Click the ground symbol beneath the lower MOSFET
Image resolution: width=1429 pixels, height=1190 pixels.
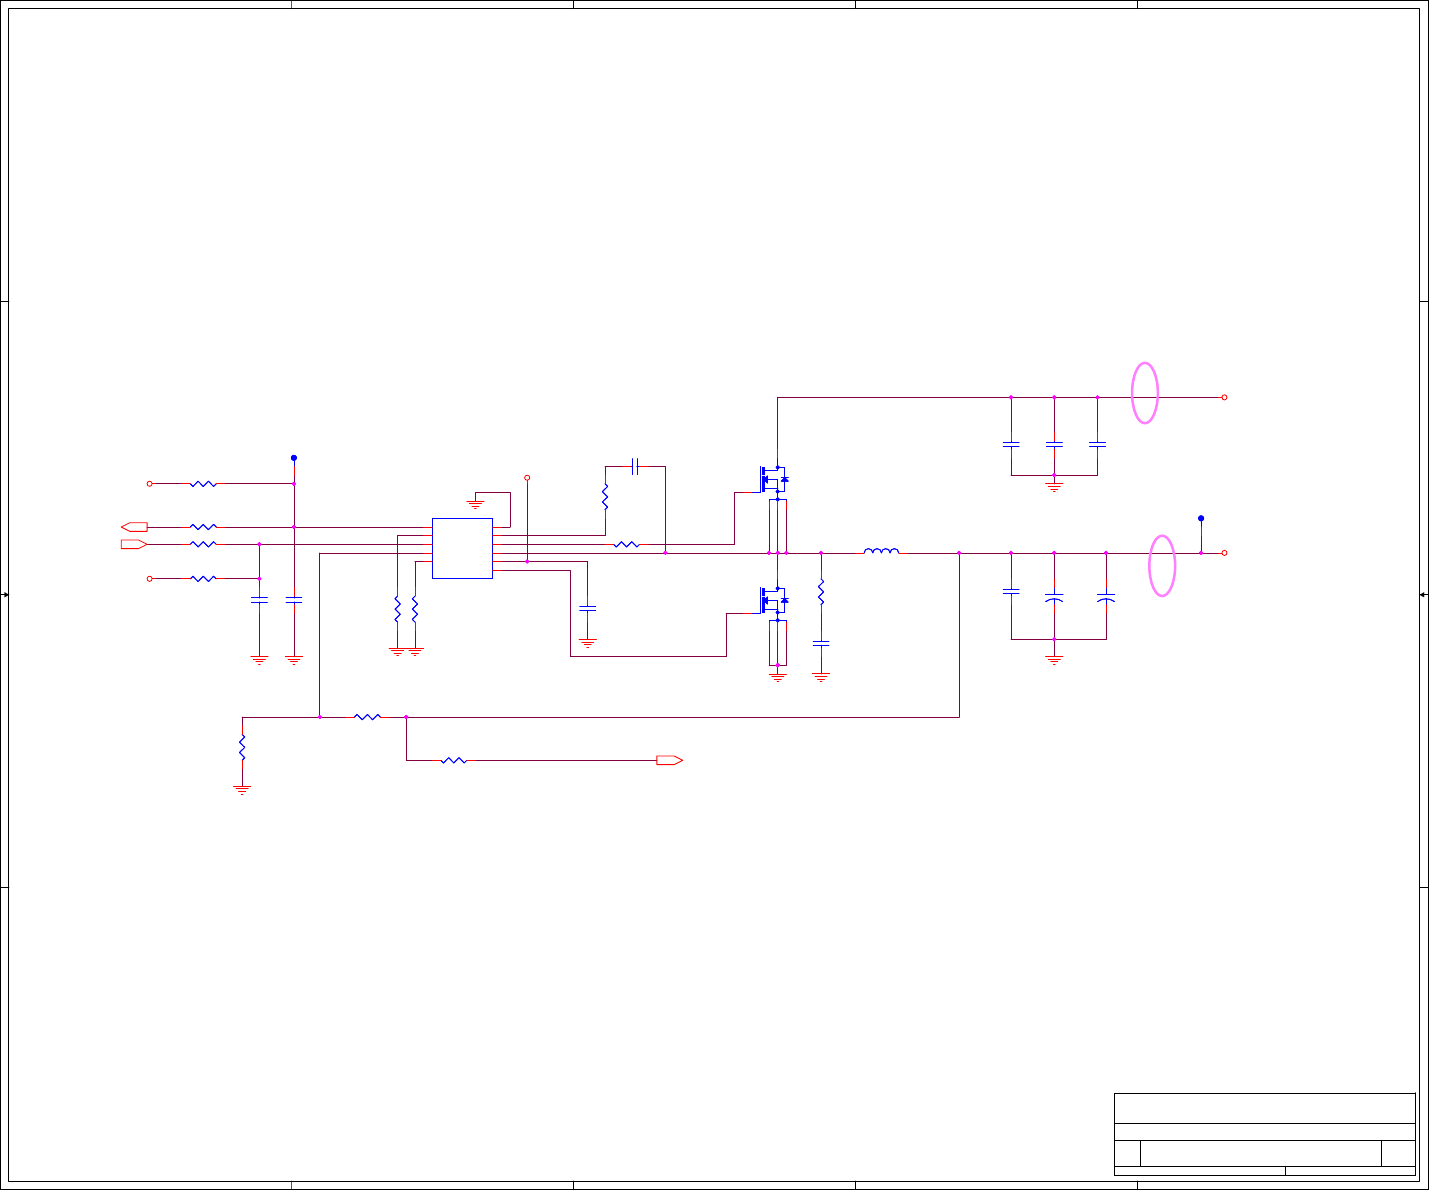click(778, 678)
